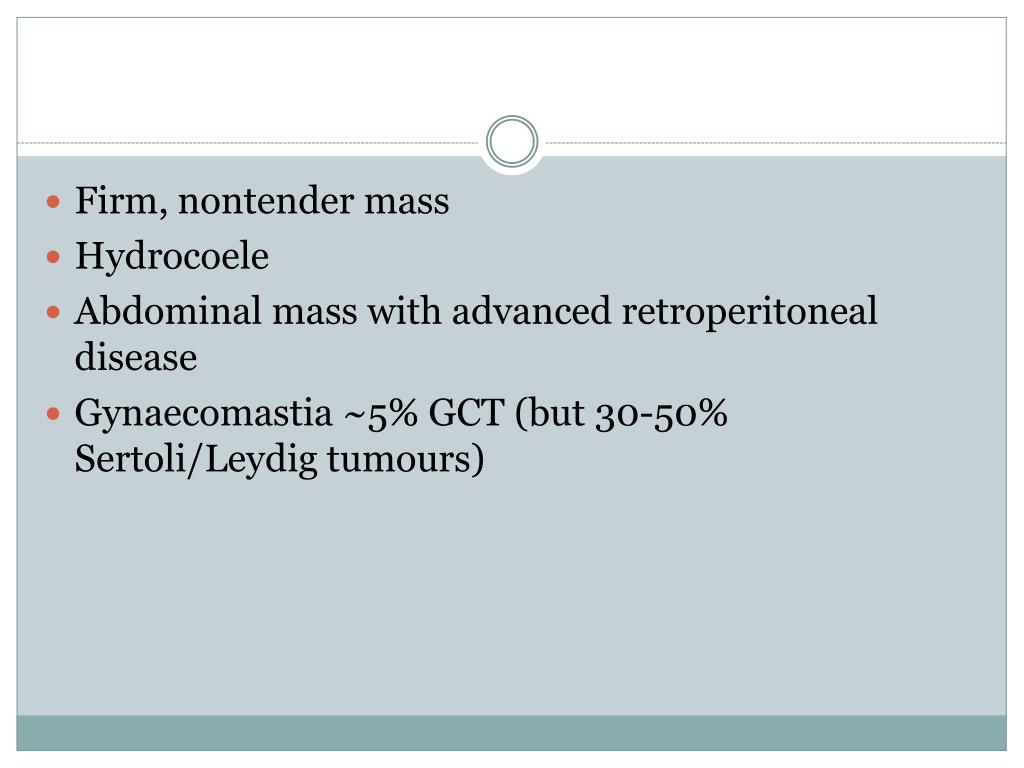This screenshot has height=768, width=1024.
Task: Click the word 'Abdominal'
Action: coord(168,311)
